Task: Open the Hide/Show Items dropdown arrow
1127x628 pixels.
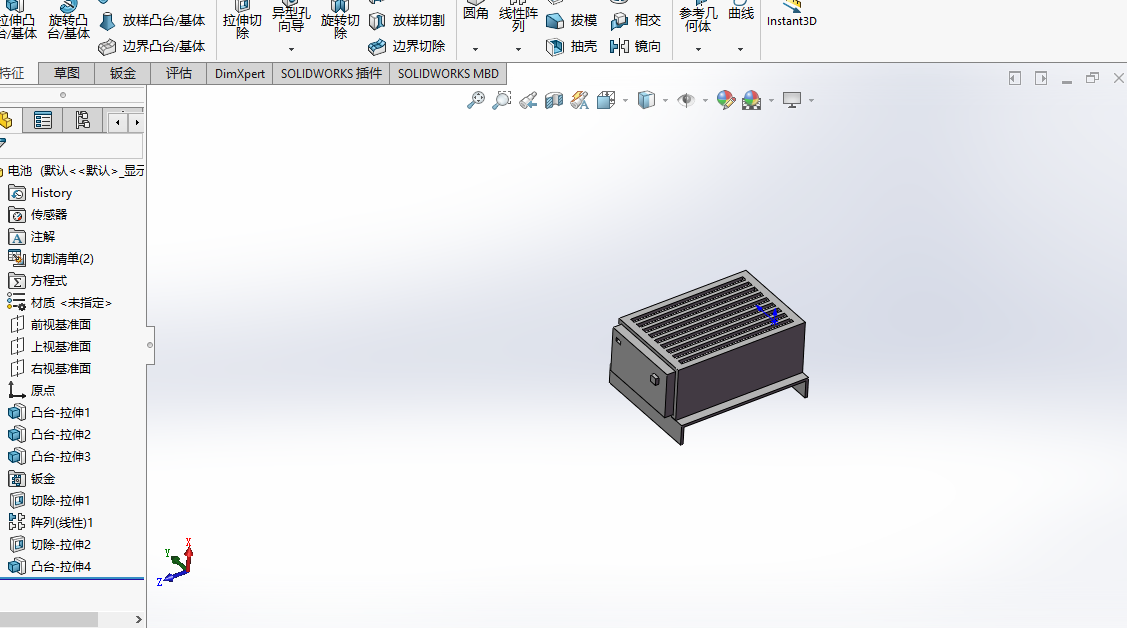Action: [705, 101]
